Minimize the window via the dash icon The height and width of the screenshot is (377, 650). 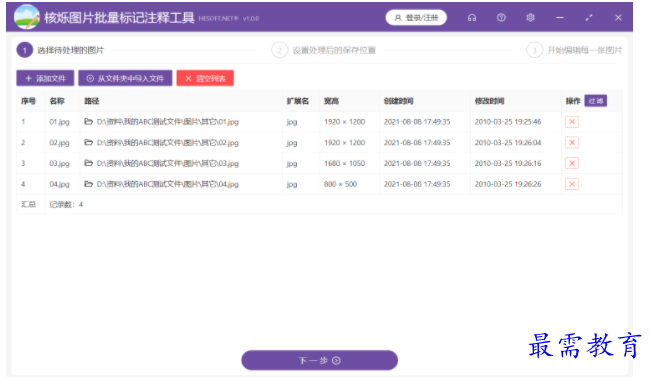[560, 18]
